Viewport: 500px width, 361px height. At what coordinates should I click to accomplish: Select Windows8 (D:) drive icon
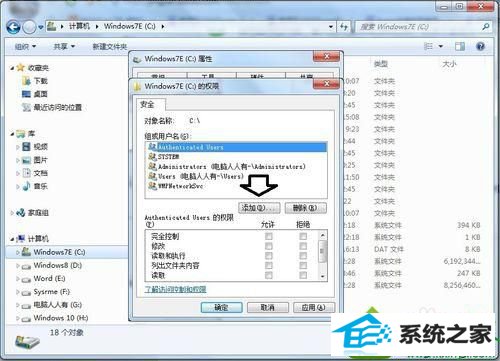[x=26, y=266]
